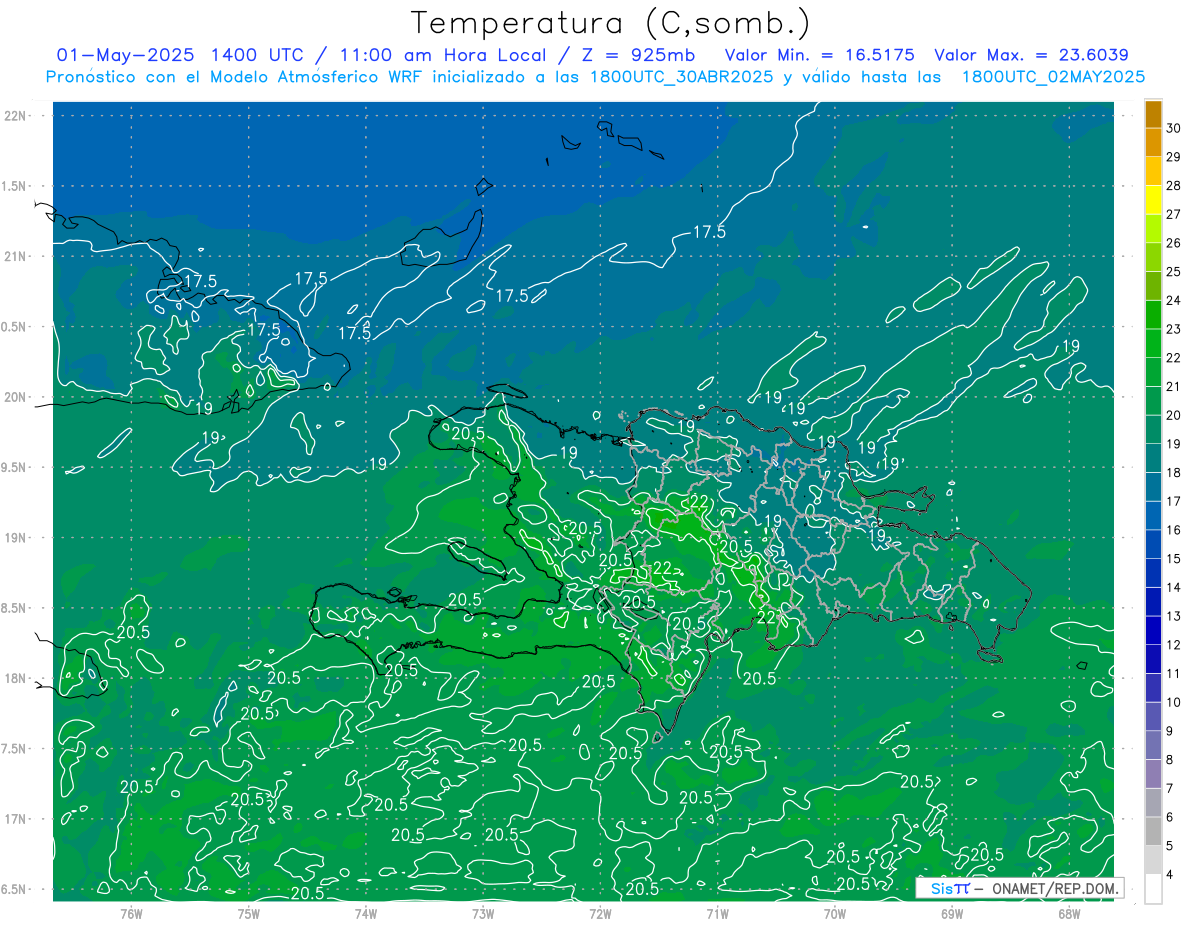Click legend value "10"

click(1173, 702)
